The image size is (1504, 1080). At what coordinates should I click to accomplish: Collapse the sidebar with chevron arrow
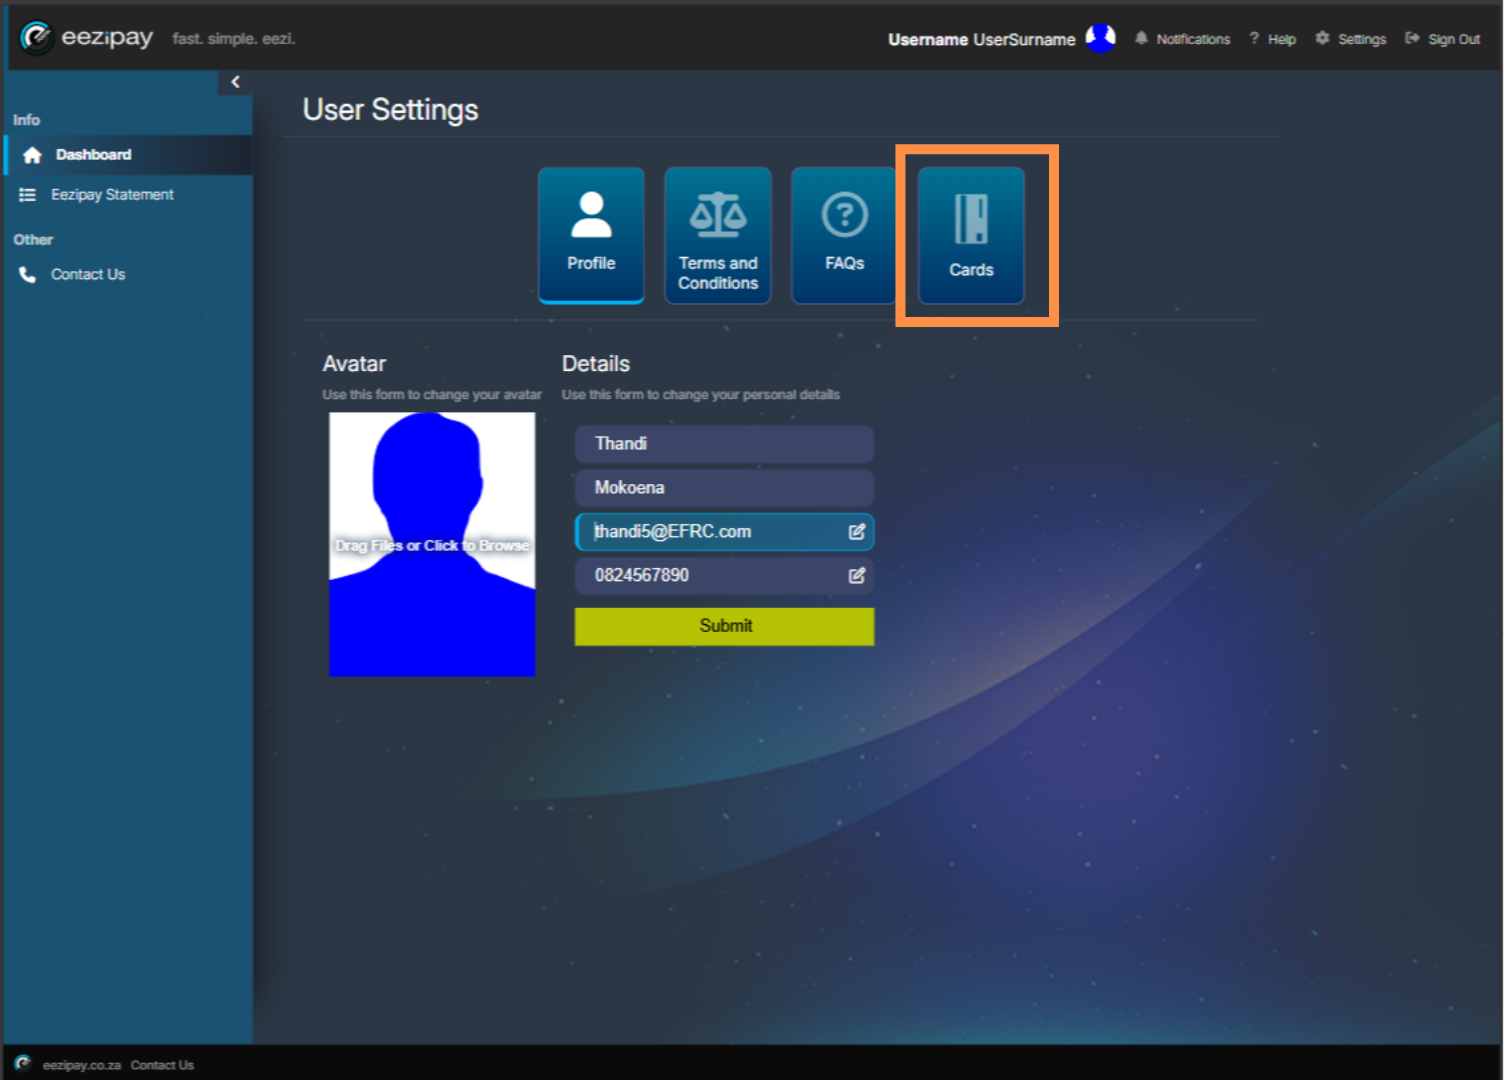pos(235,82)
